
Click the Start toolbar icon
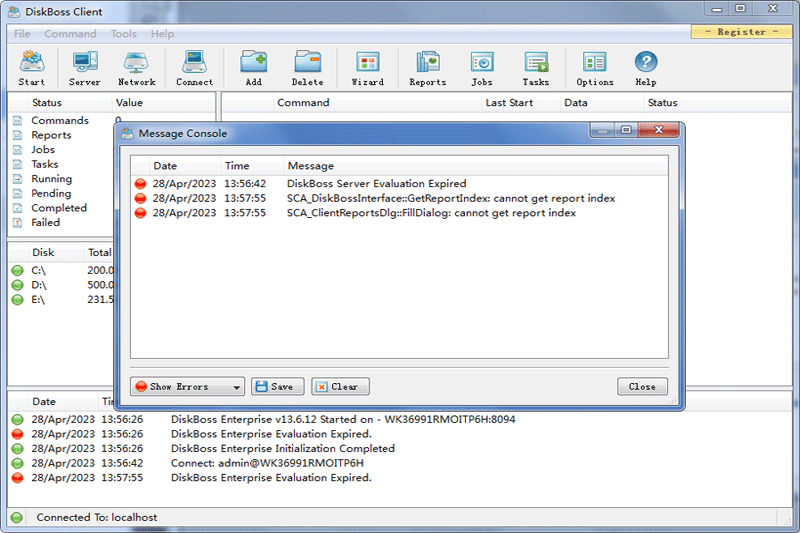tap(31, 68)
